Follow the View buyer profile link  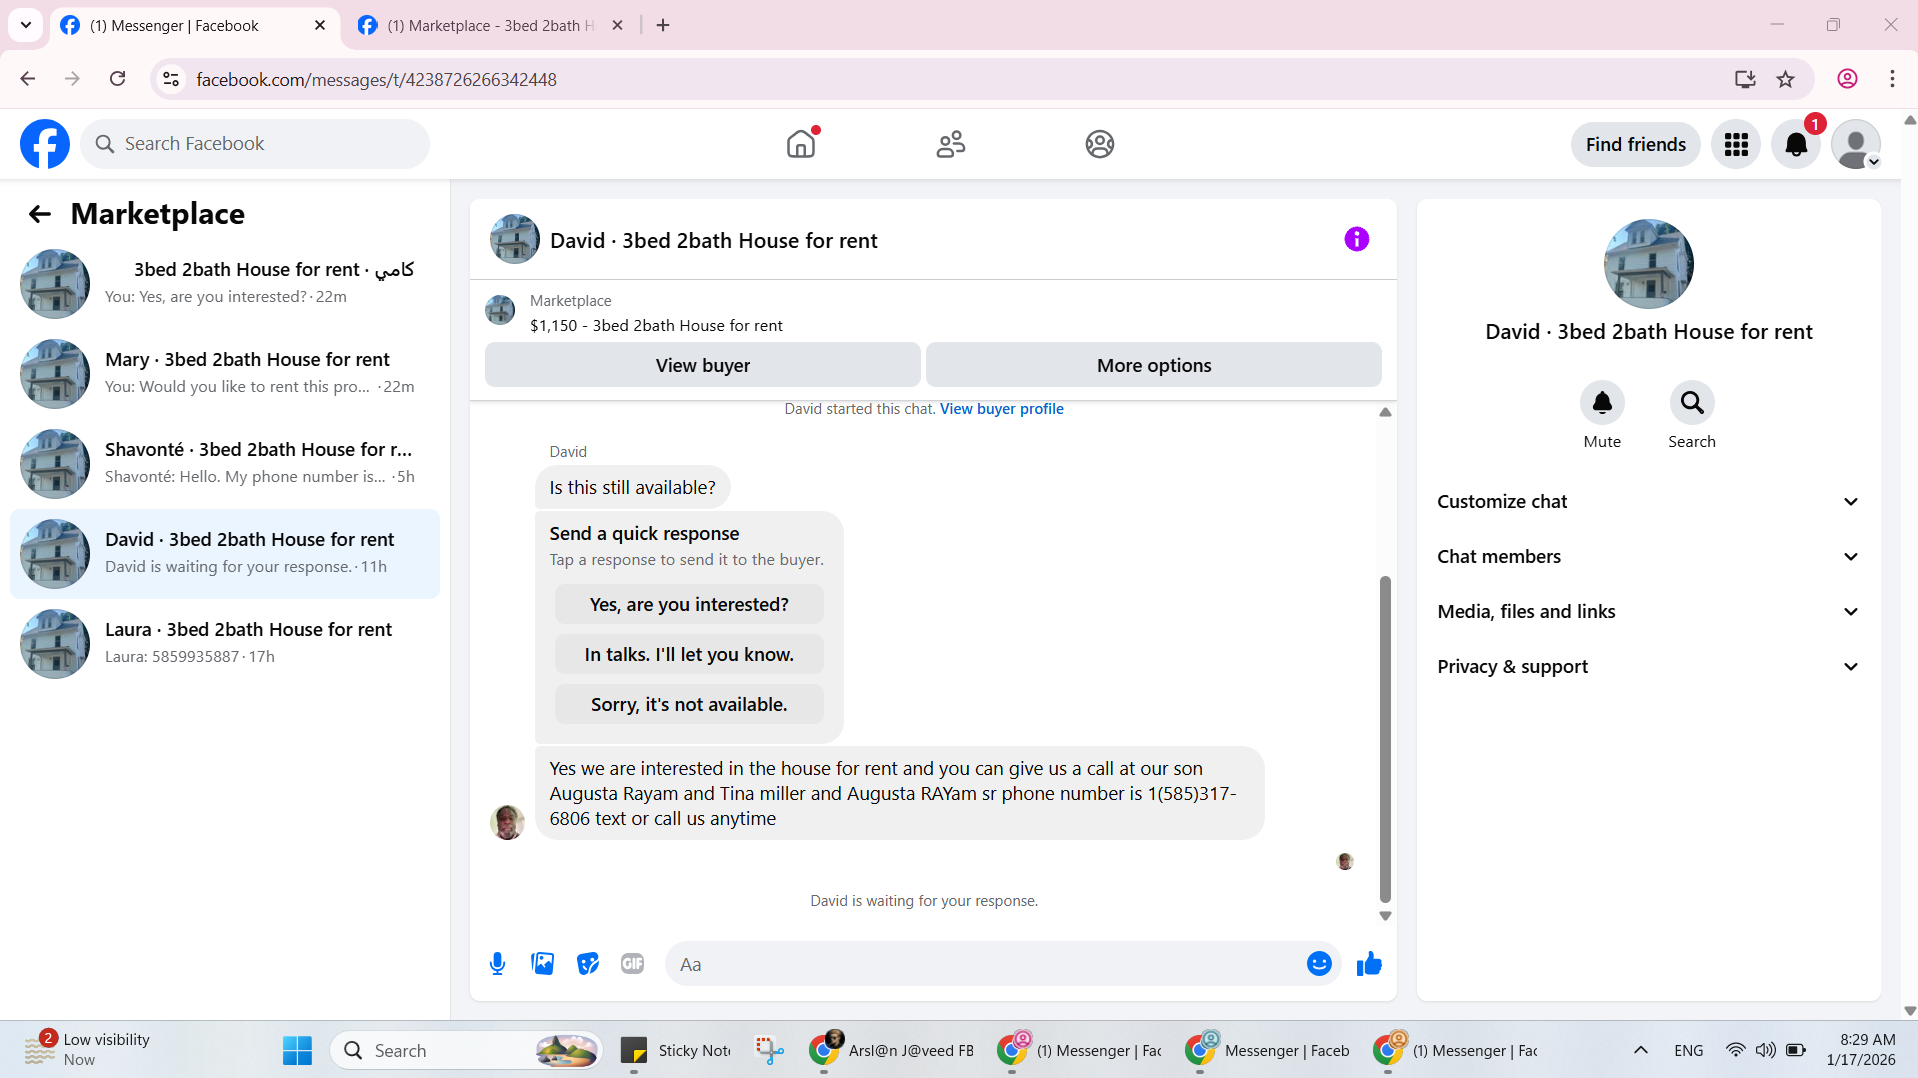[1001, 409]
